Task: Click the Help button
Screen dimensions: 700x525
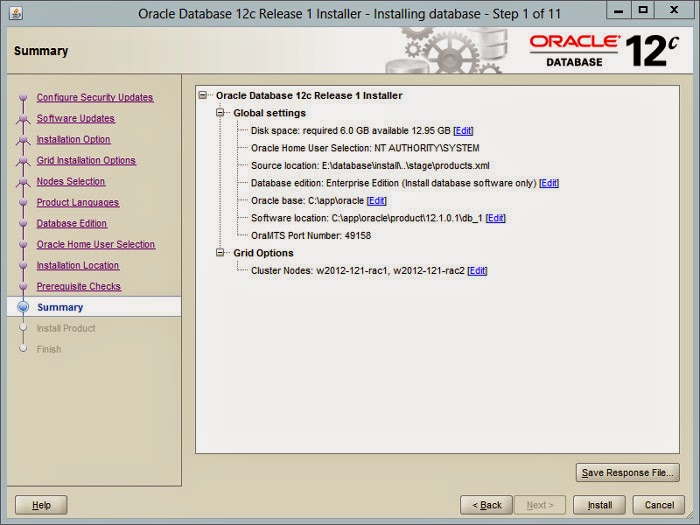Action: [41, 505]
